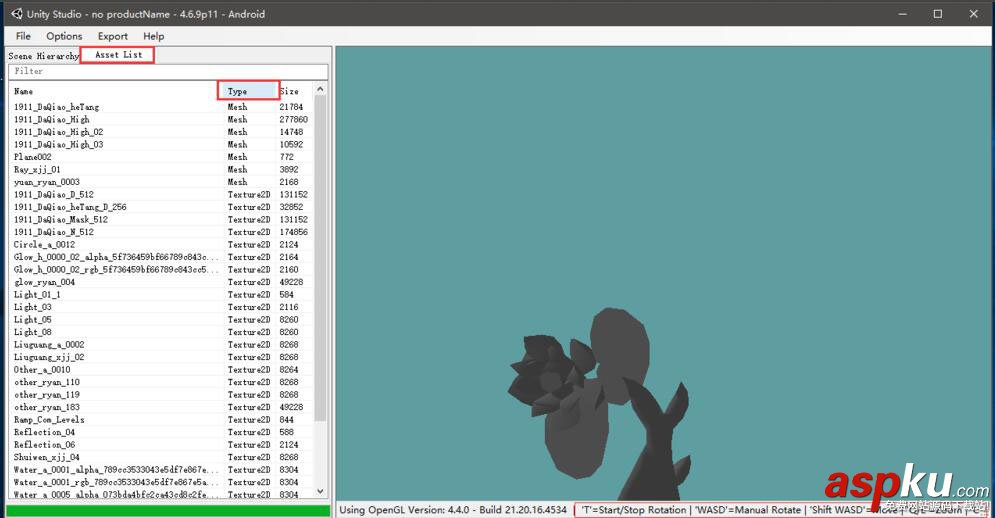Select the Light_01_1 texture row

tap(162, 294)
